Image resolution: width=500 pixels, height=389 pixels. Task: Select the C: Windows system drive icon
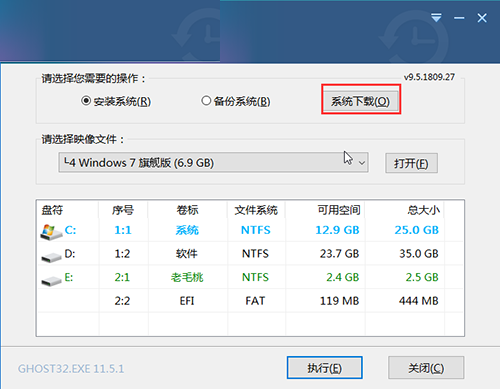(51, 231)
